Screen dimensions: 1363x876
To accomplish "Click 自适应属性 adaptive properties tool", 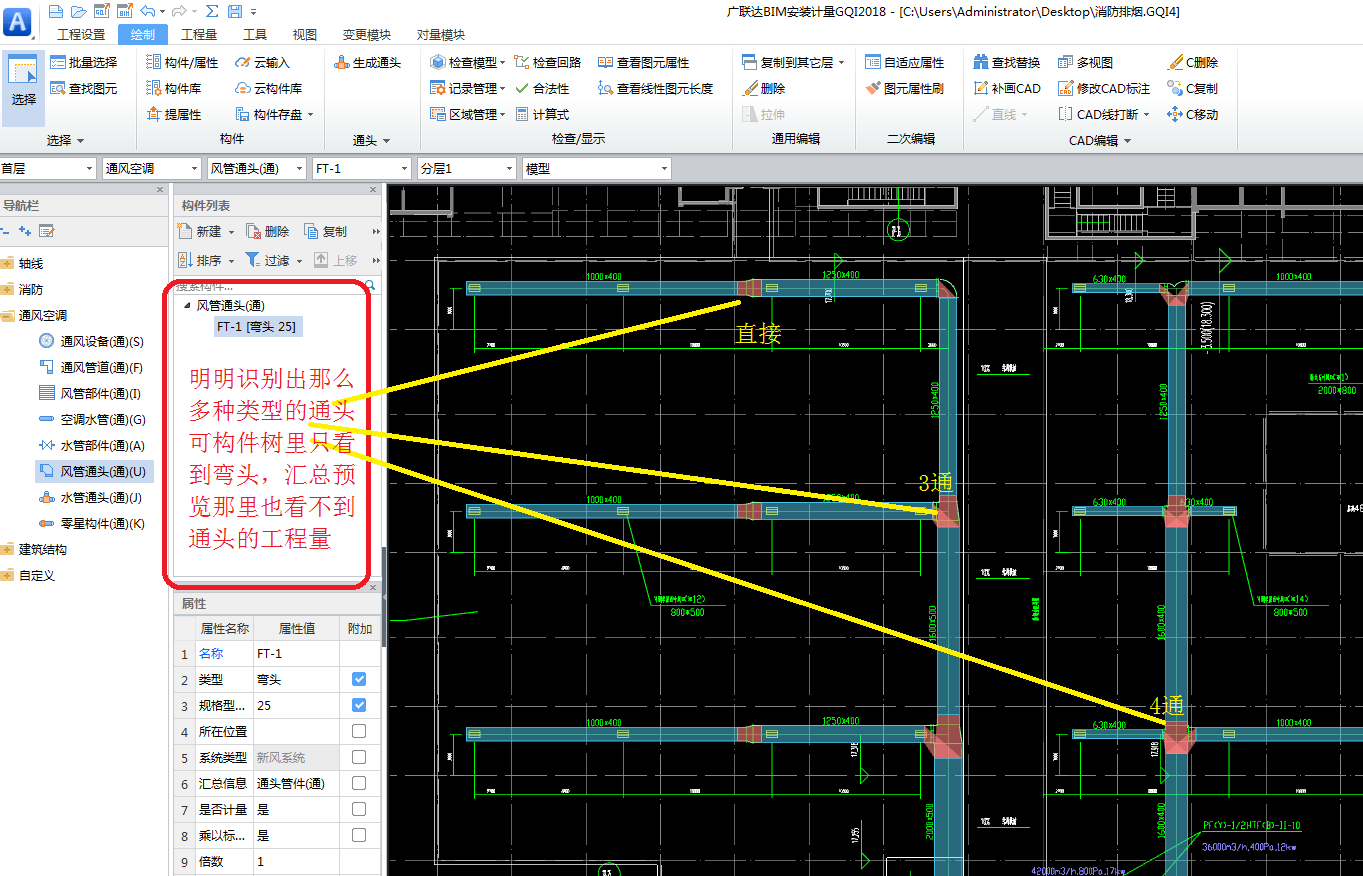I will click(904, 62).
